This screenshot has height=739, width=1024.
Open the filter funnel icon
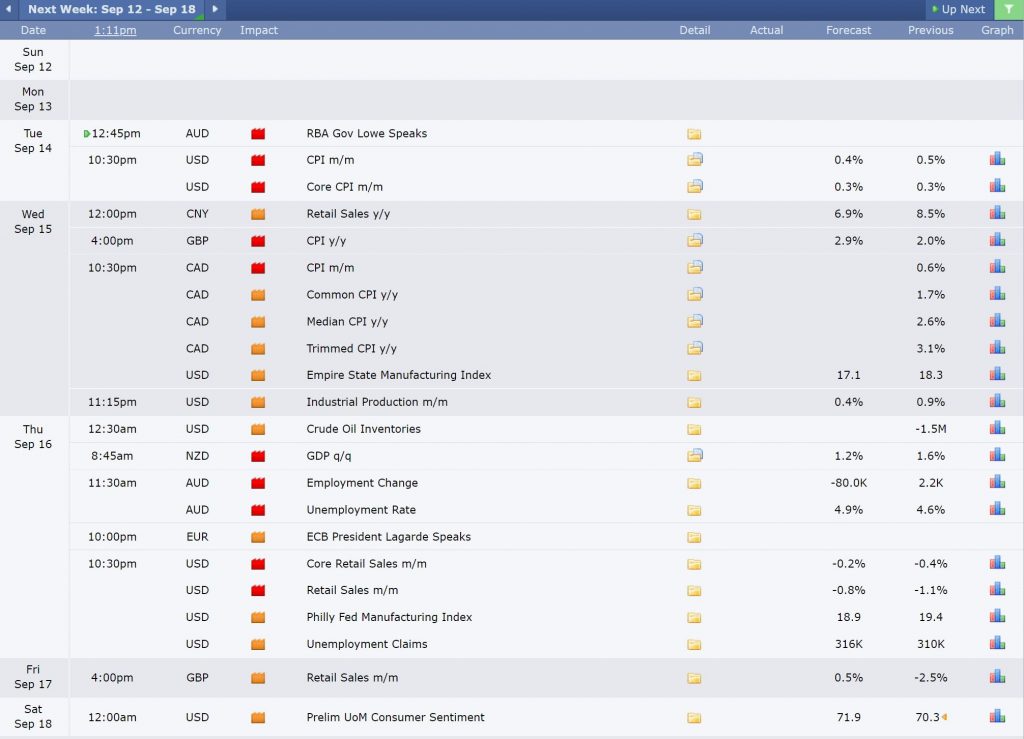(x=1008, y=9)
